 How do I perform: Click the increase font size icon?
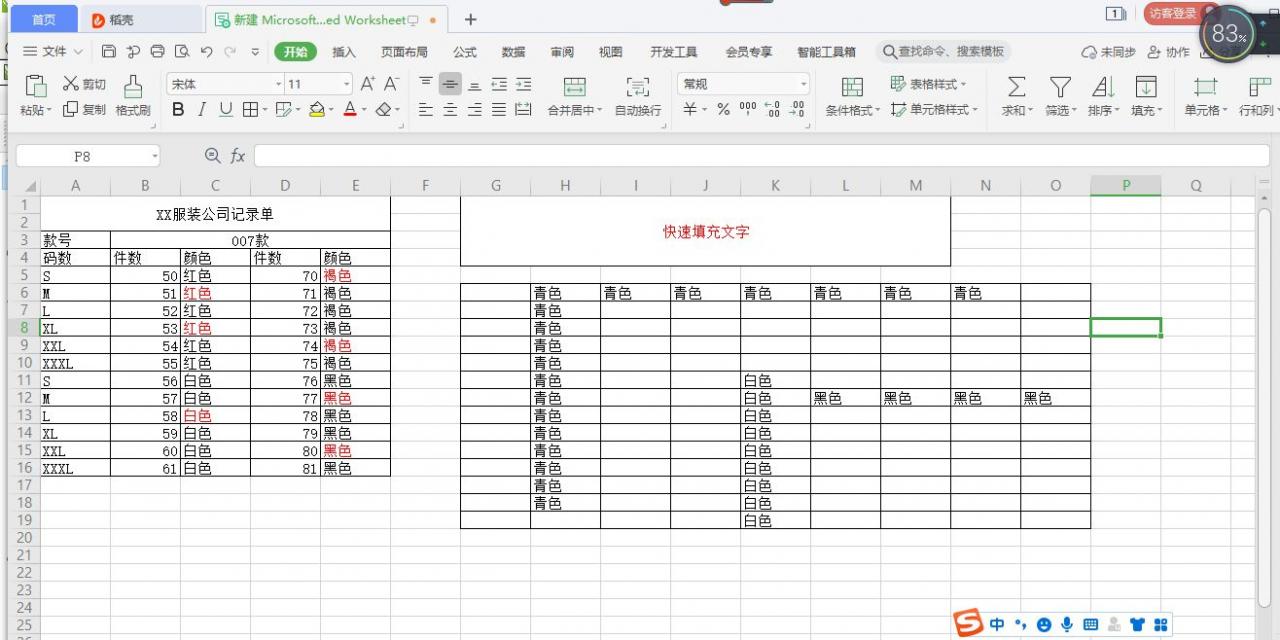pyautogui.click(x=367, y=84)
